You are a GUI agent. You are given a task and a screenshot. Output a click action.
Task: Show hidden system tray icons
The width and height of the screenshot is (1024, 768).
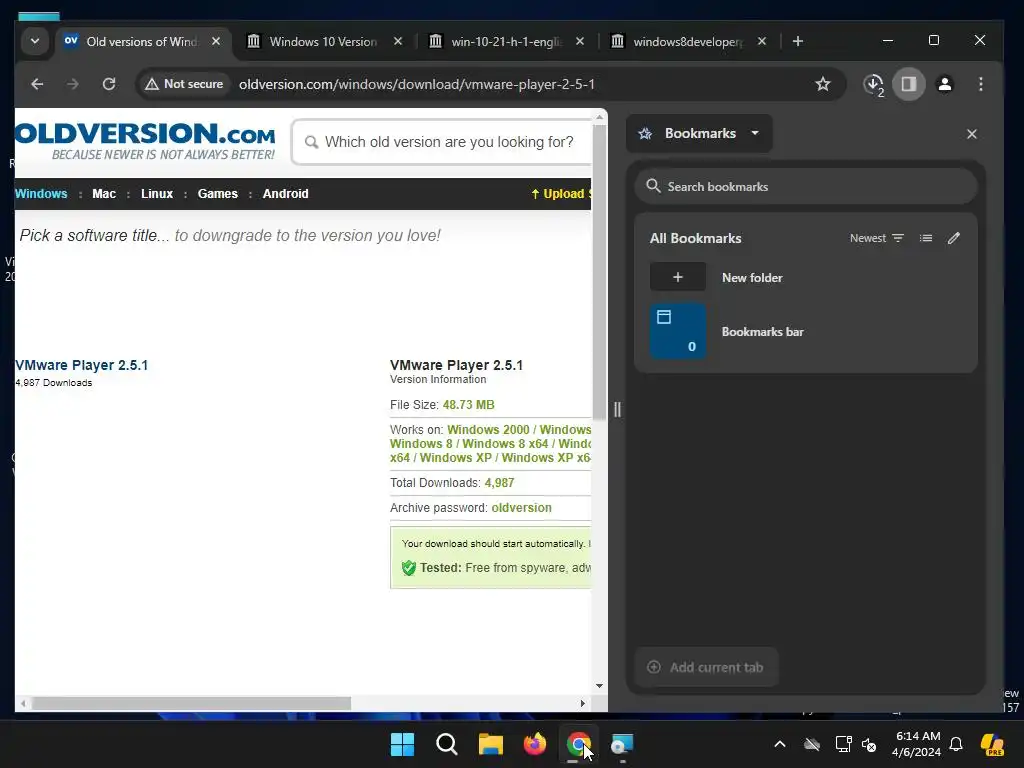pyautogui.click(x=780, y=744)
